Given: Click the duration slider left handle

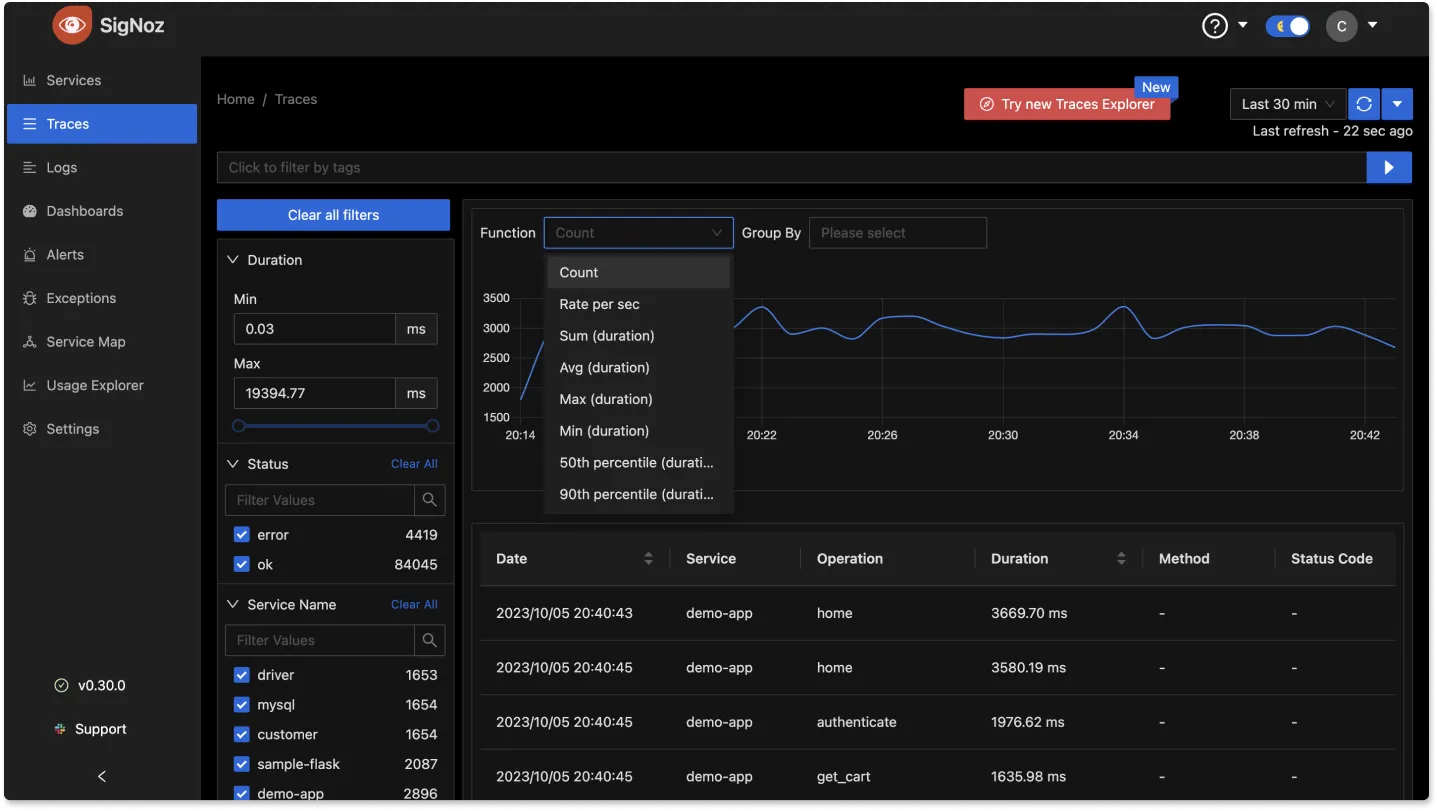Looking at the screenshot, I should 238,426.
